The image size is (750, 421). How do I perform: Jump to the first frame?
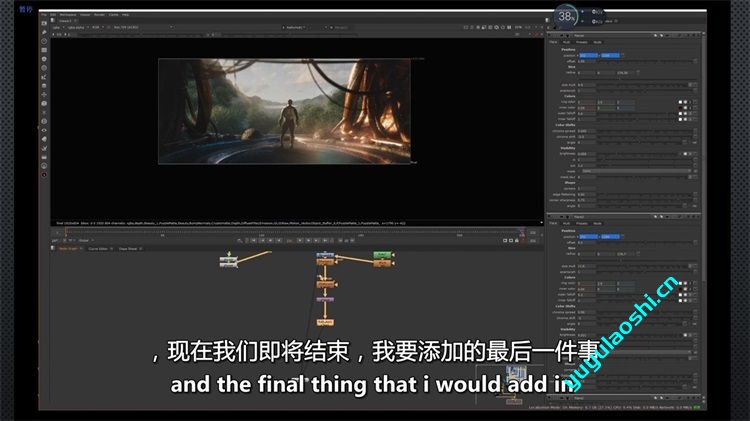[254, 240]
